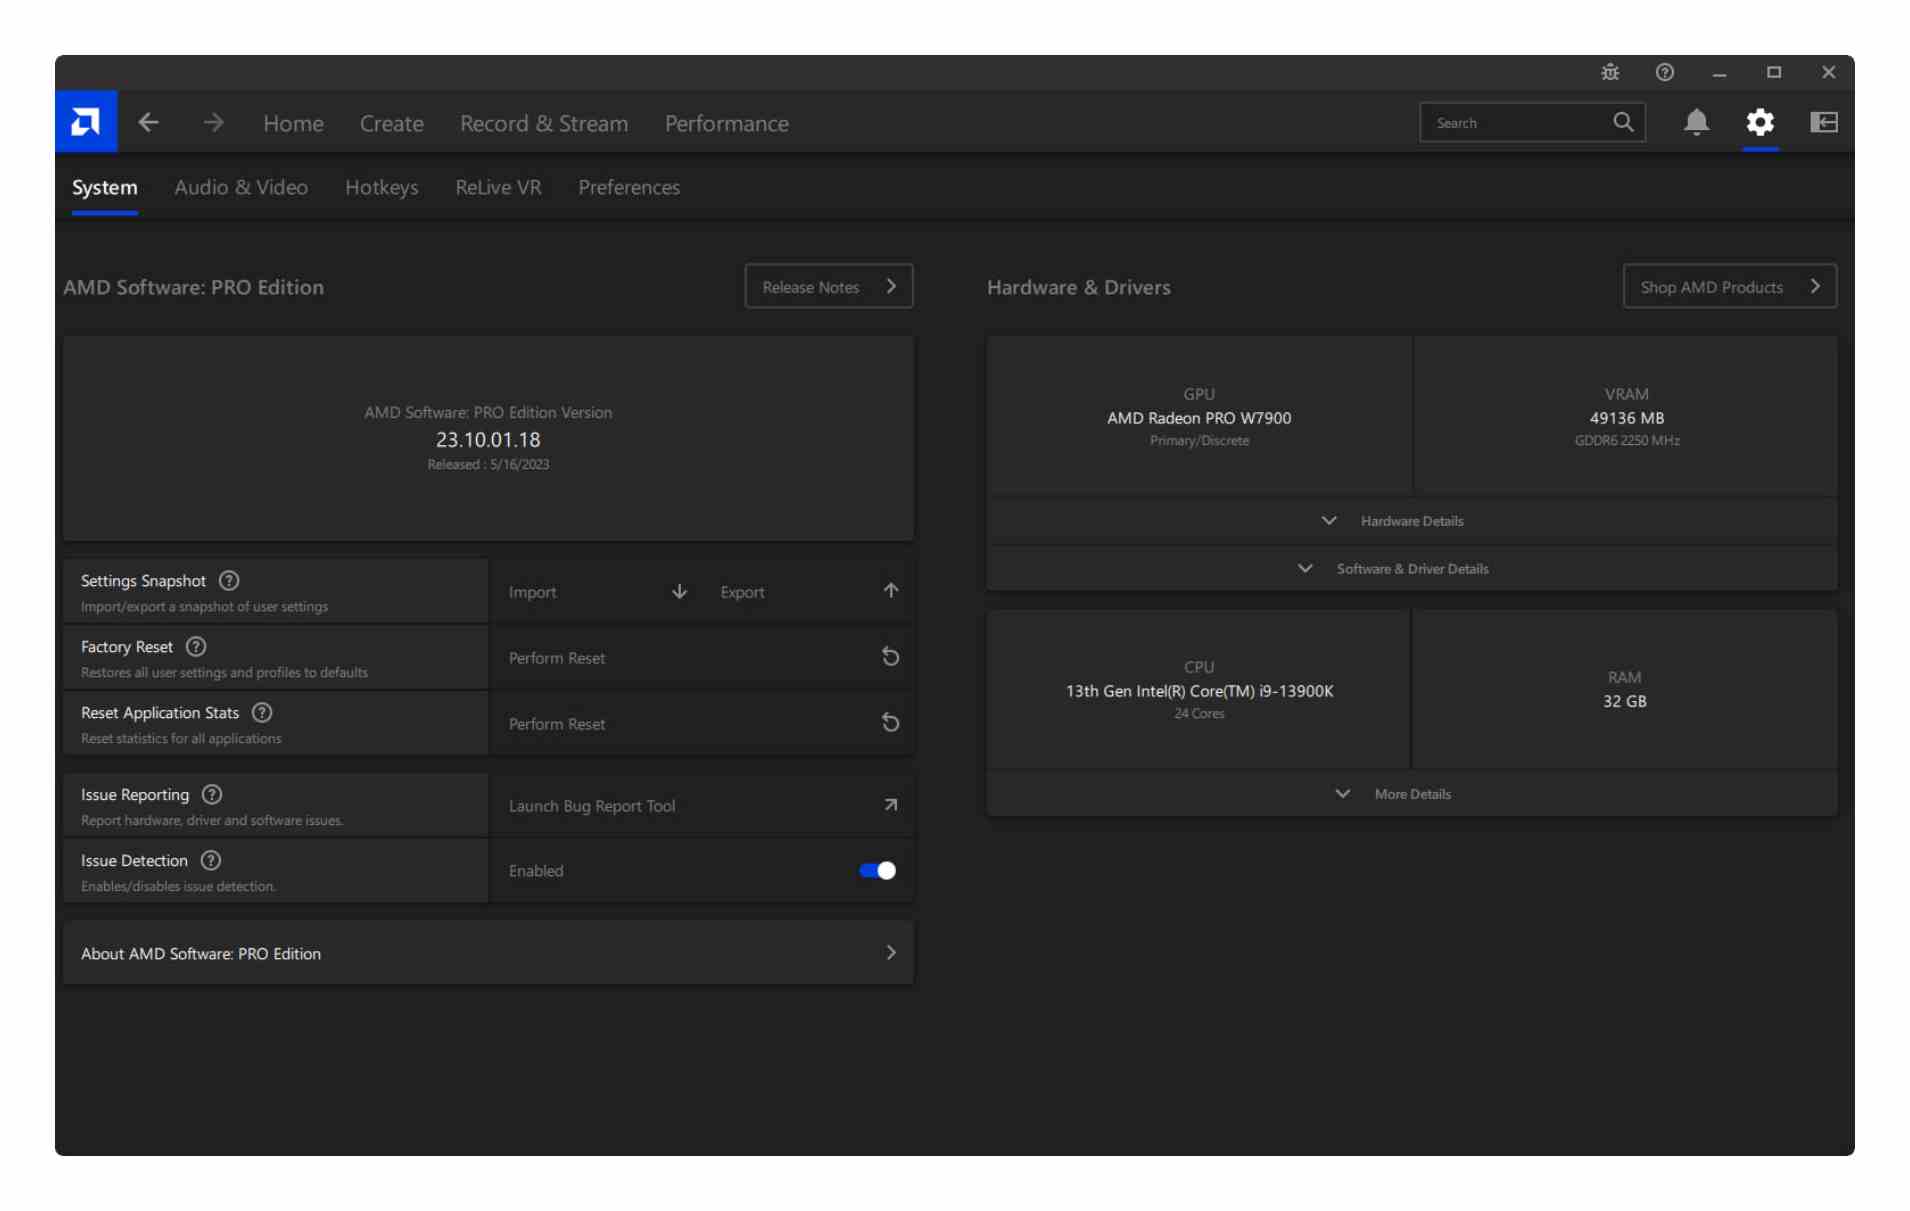Click Perform Reset for Factory Reset
Viewport: 1910px width, 1211px height.
coord(701,657)
